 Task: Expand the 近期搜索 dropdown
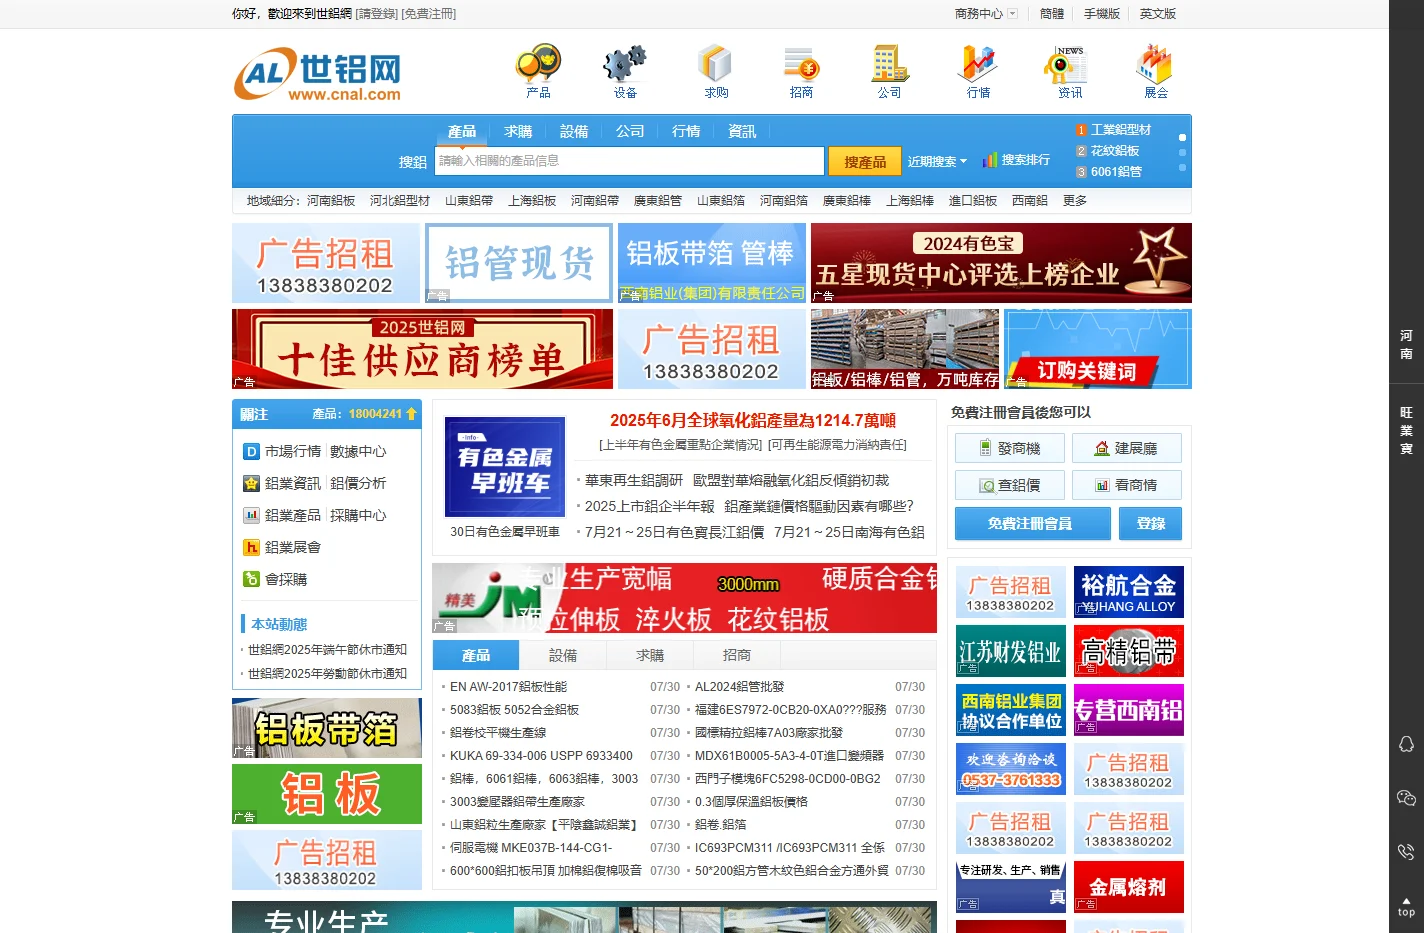(x=937, y=161)
